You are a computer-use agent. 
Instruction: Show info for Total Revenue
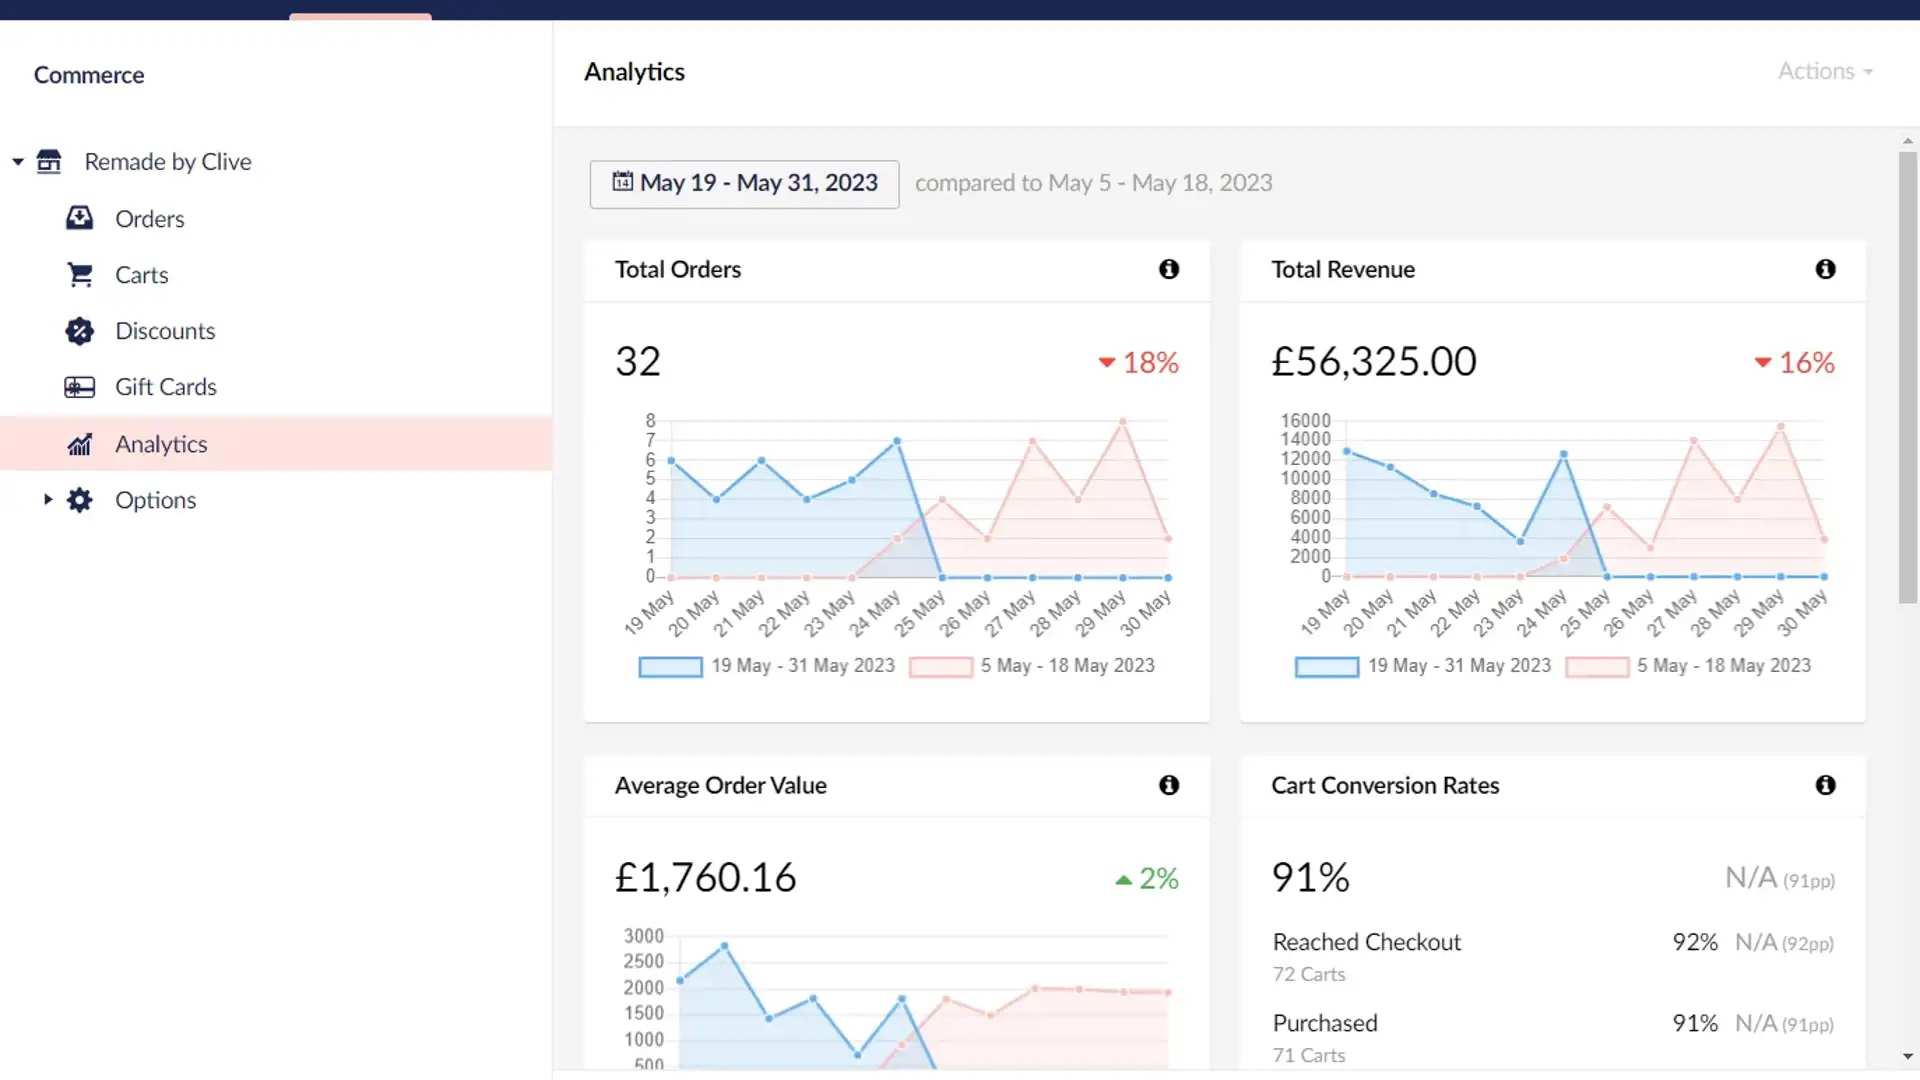[x=1825, y=269]
